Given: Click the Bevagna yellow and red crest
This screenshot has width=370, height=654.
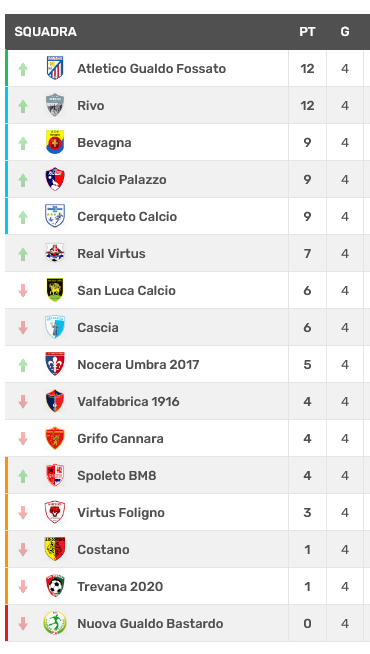Looking at the screenshot, I should pyautogui.click(x=55, y=142).
